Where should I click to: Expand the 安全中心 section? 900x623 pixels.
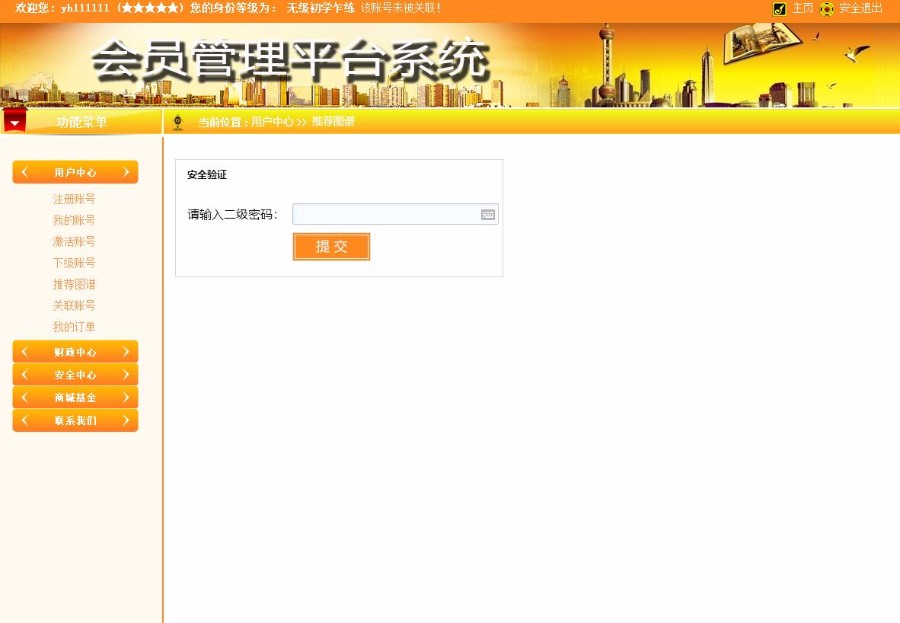pos(75,374)
